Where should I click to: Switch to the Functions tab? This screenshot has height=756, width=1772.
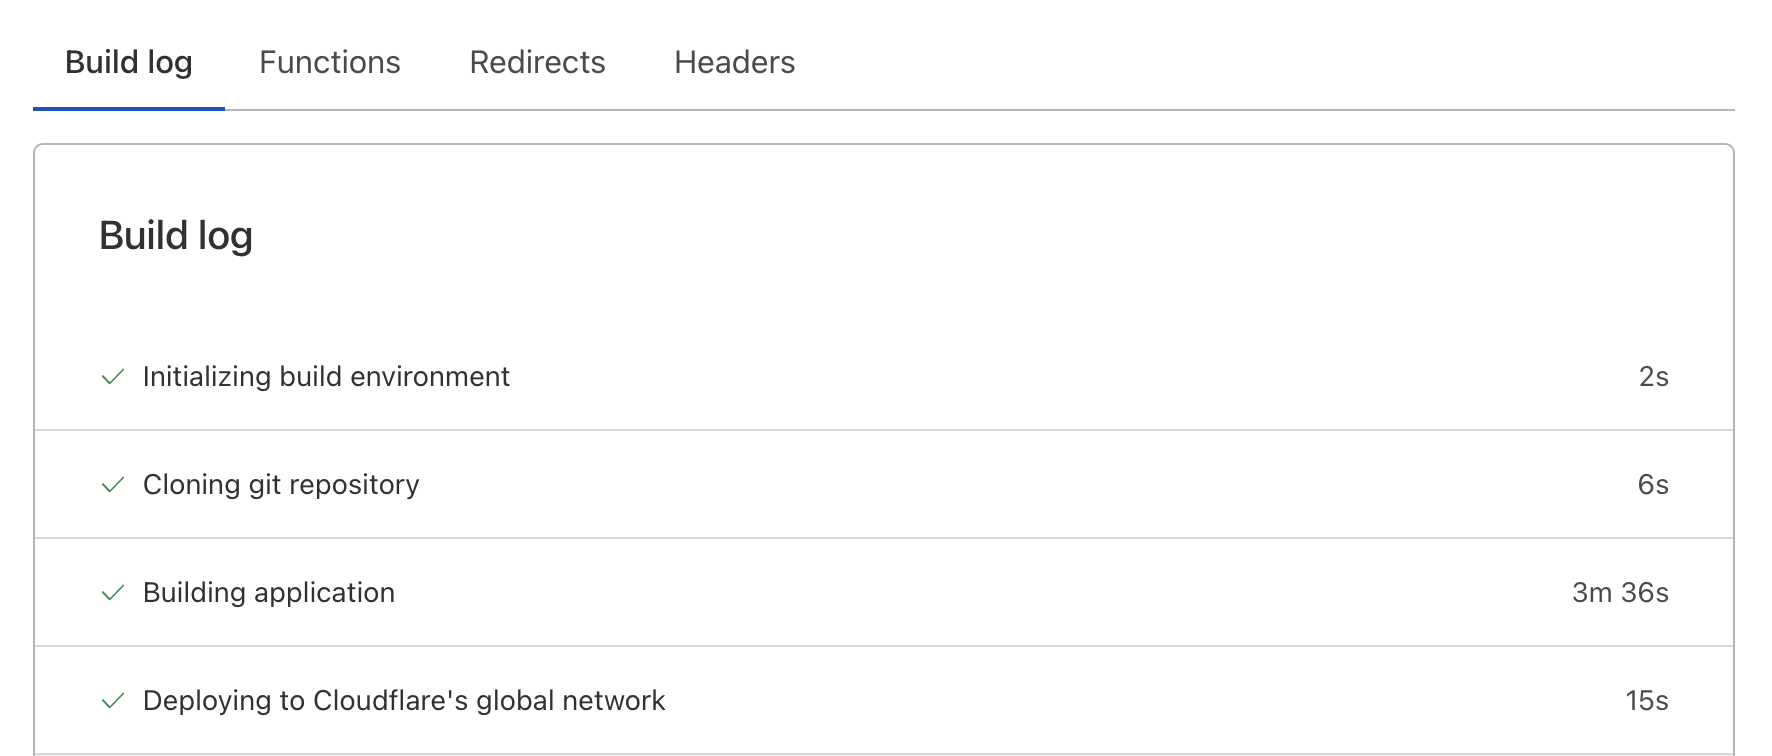click(x=330, y=63)
